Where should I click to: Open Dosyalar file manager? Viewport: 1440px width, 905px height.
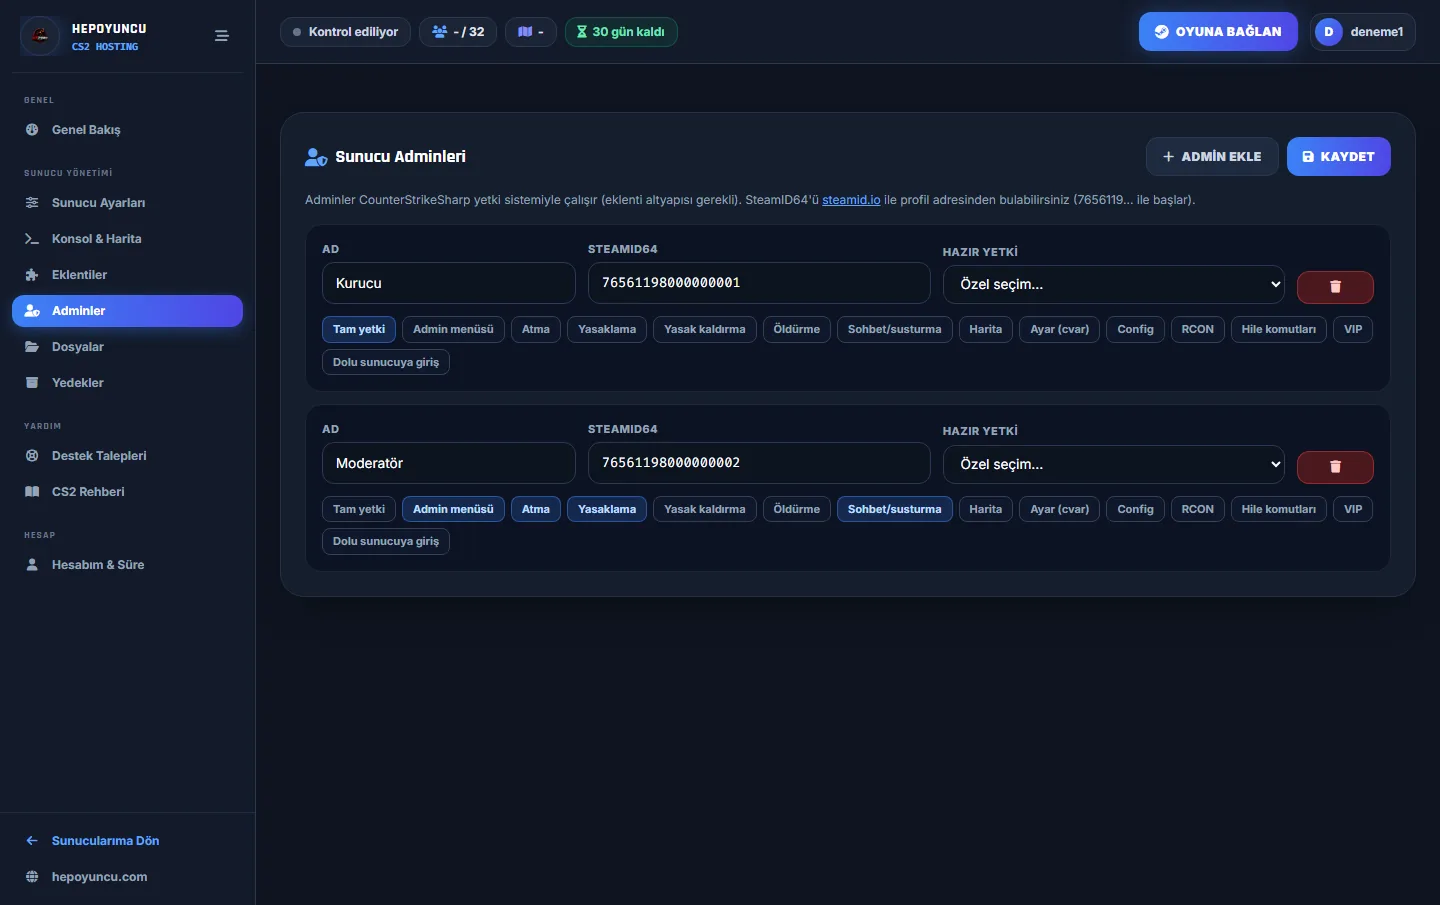click(127, 347)
